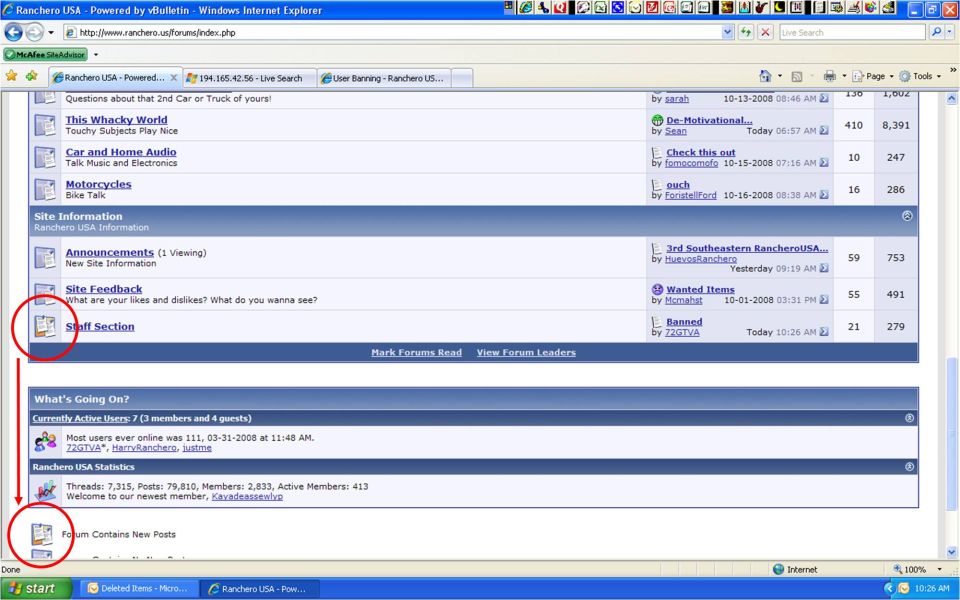Open 3rd Southeastern RancheroUSA... thread
Viewport: 960px width, 600px height.
coord(747,248)
